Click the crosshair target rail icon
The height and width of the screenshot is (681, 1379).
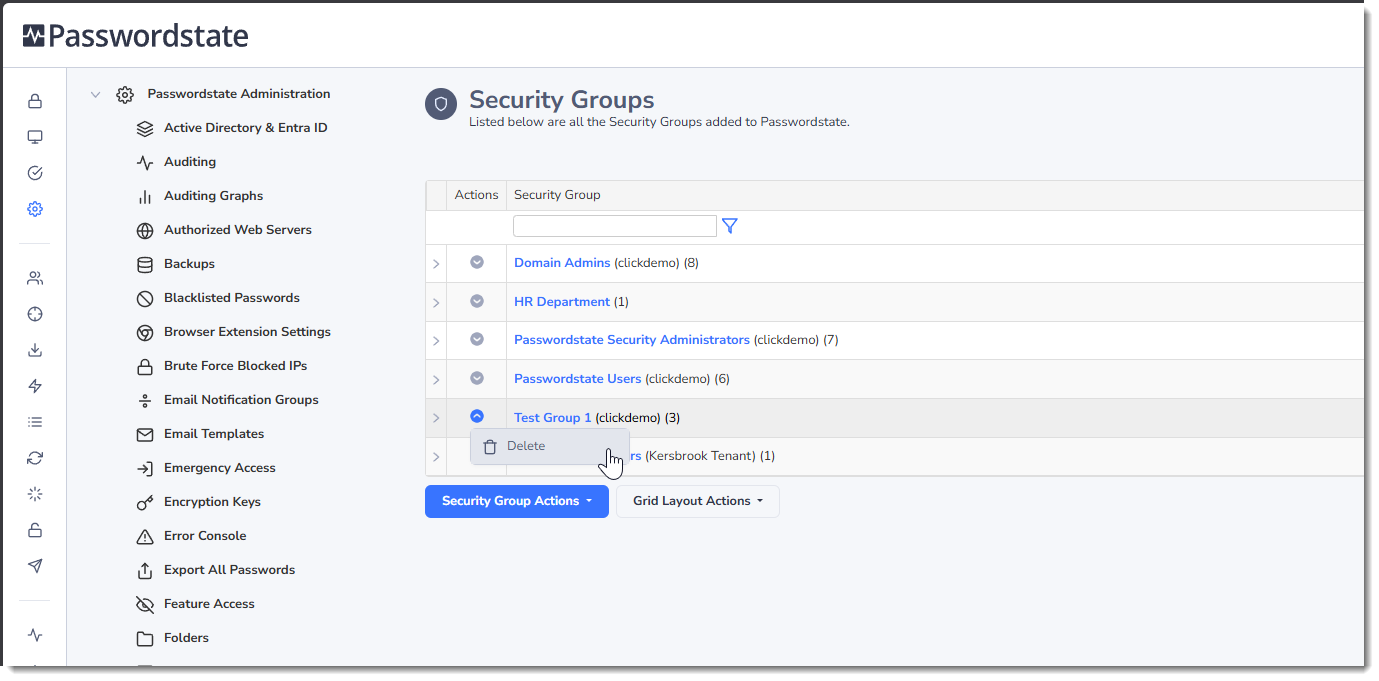[x=35, y=314]
